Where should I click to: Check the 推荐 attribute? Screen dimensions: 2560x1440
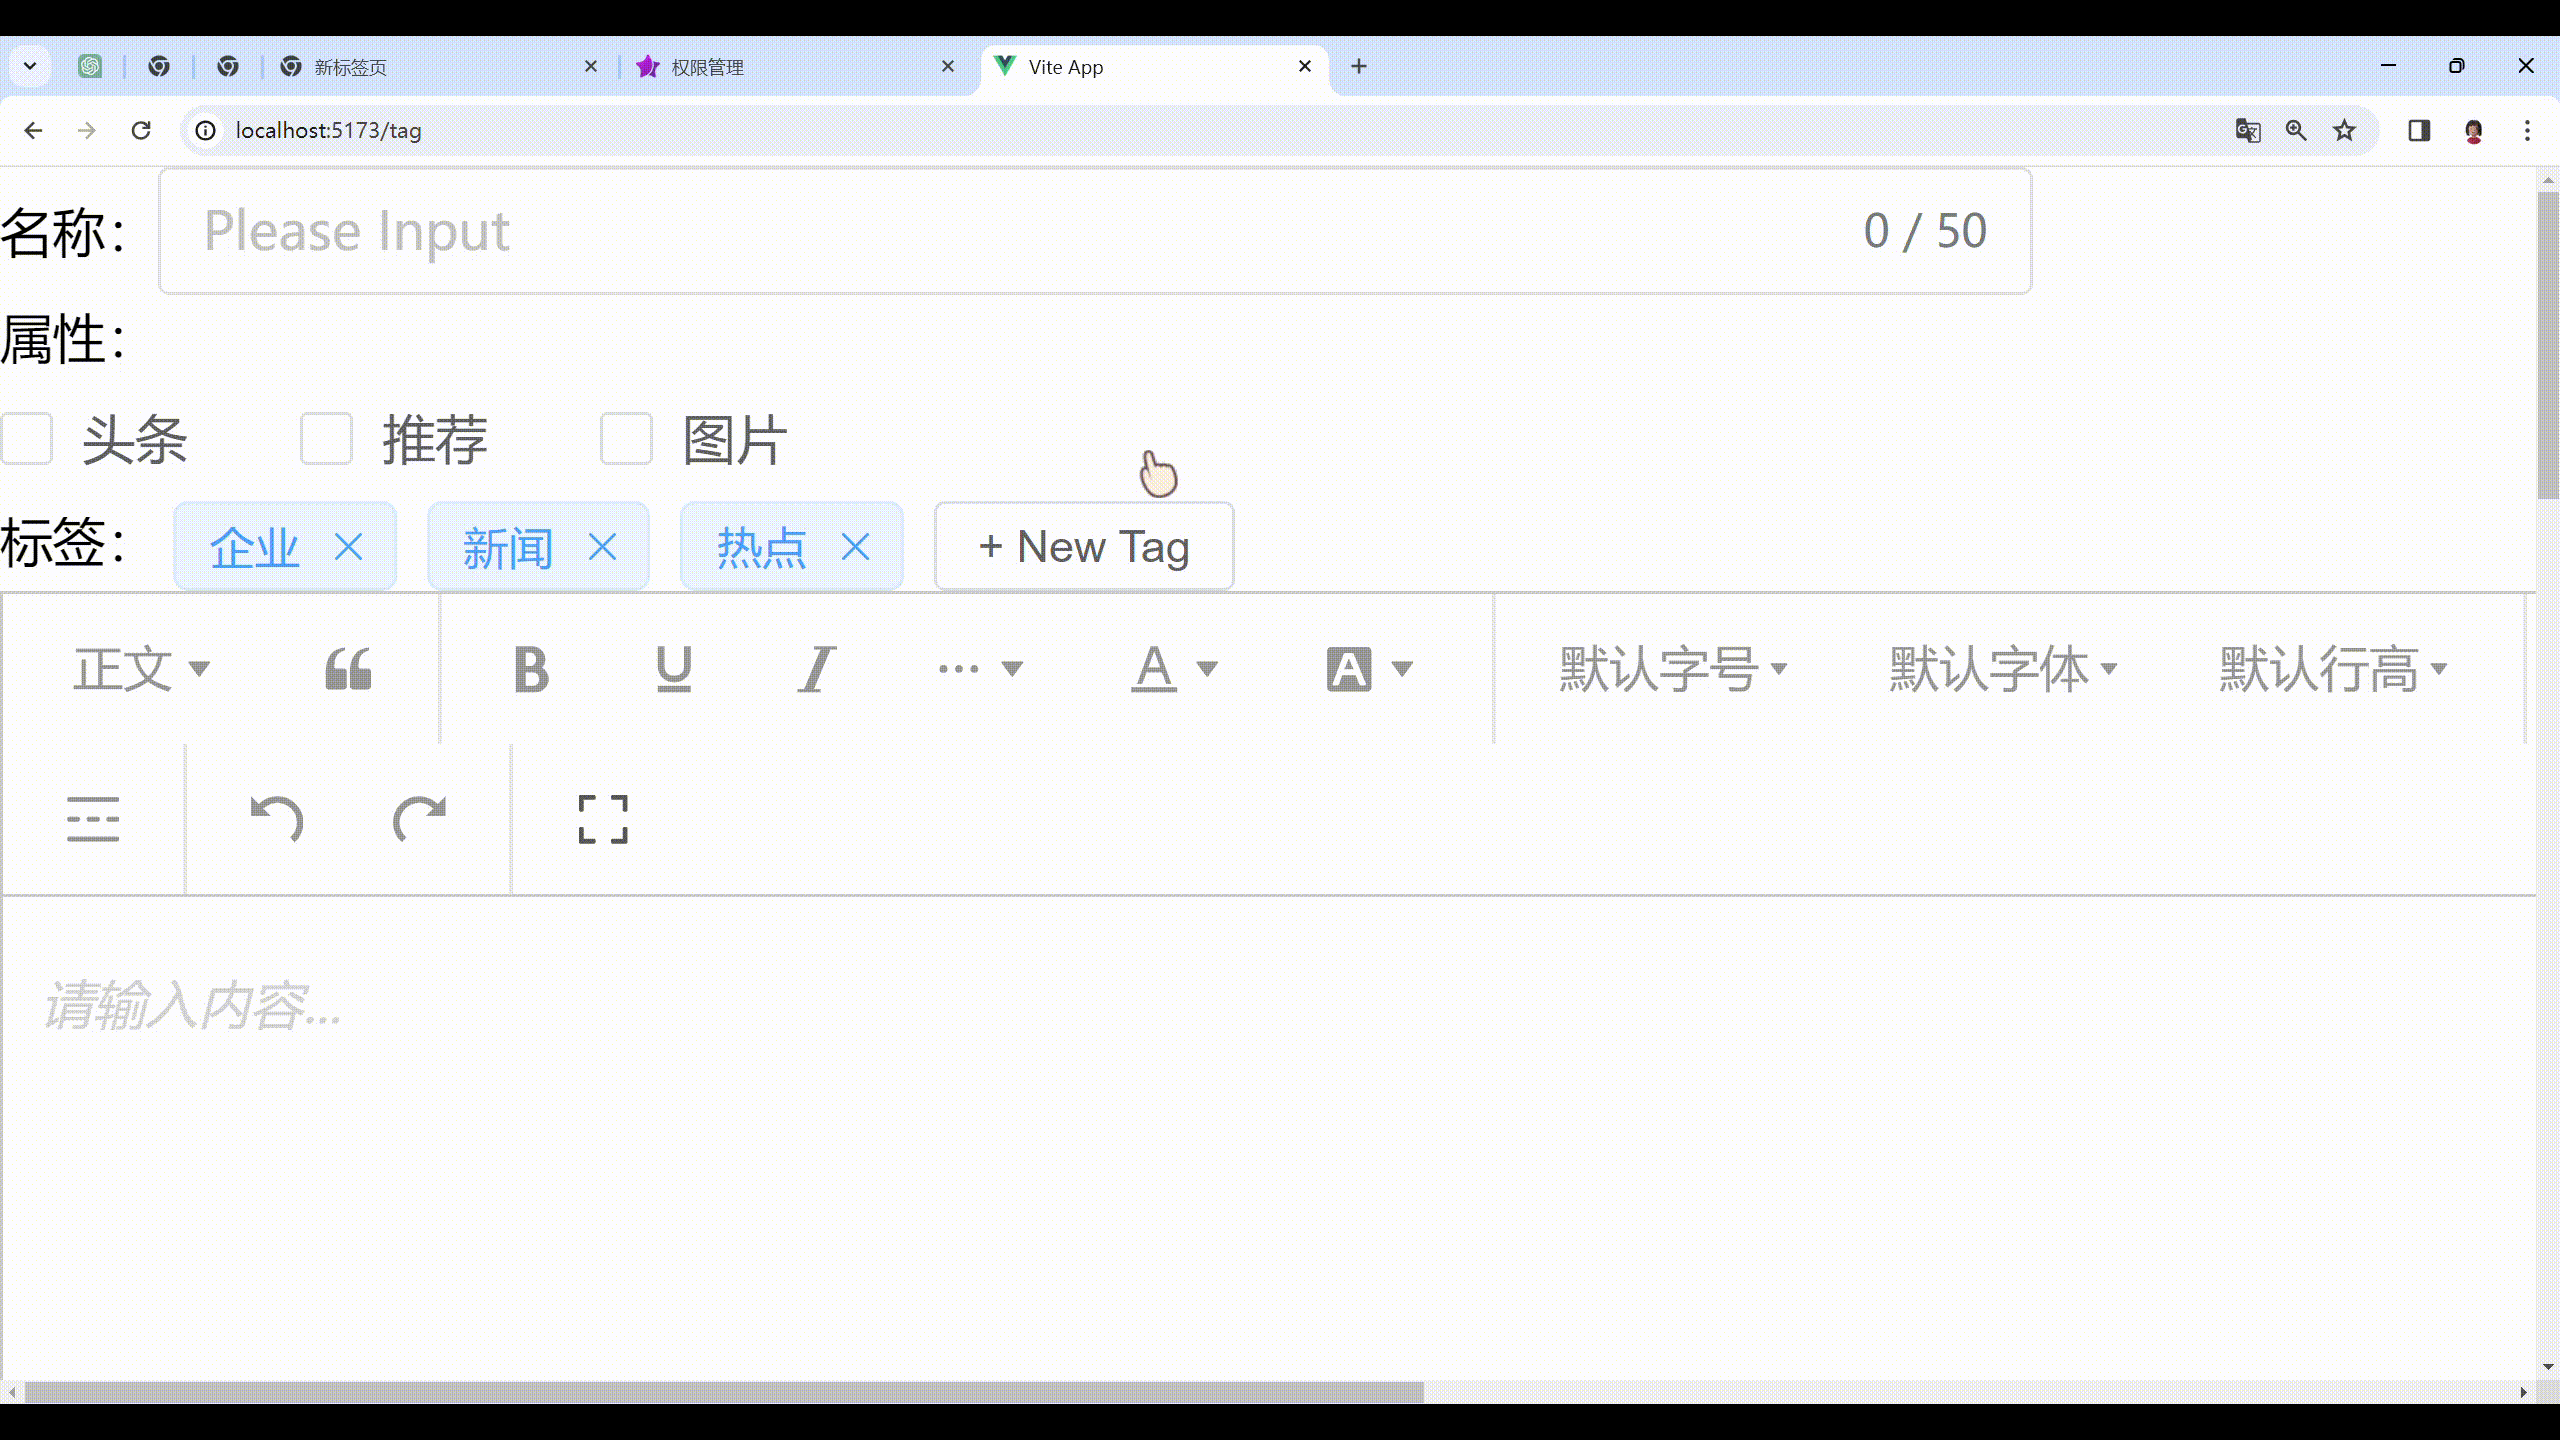pyautogui.click(x=326, y=438)
